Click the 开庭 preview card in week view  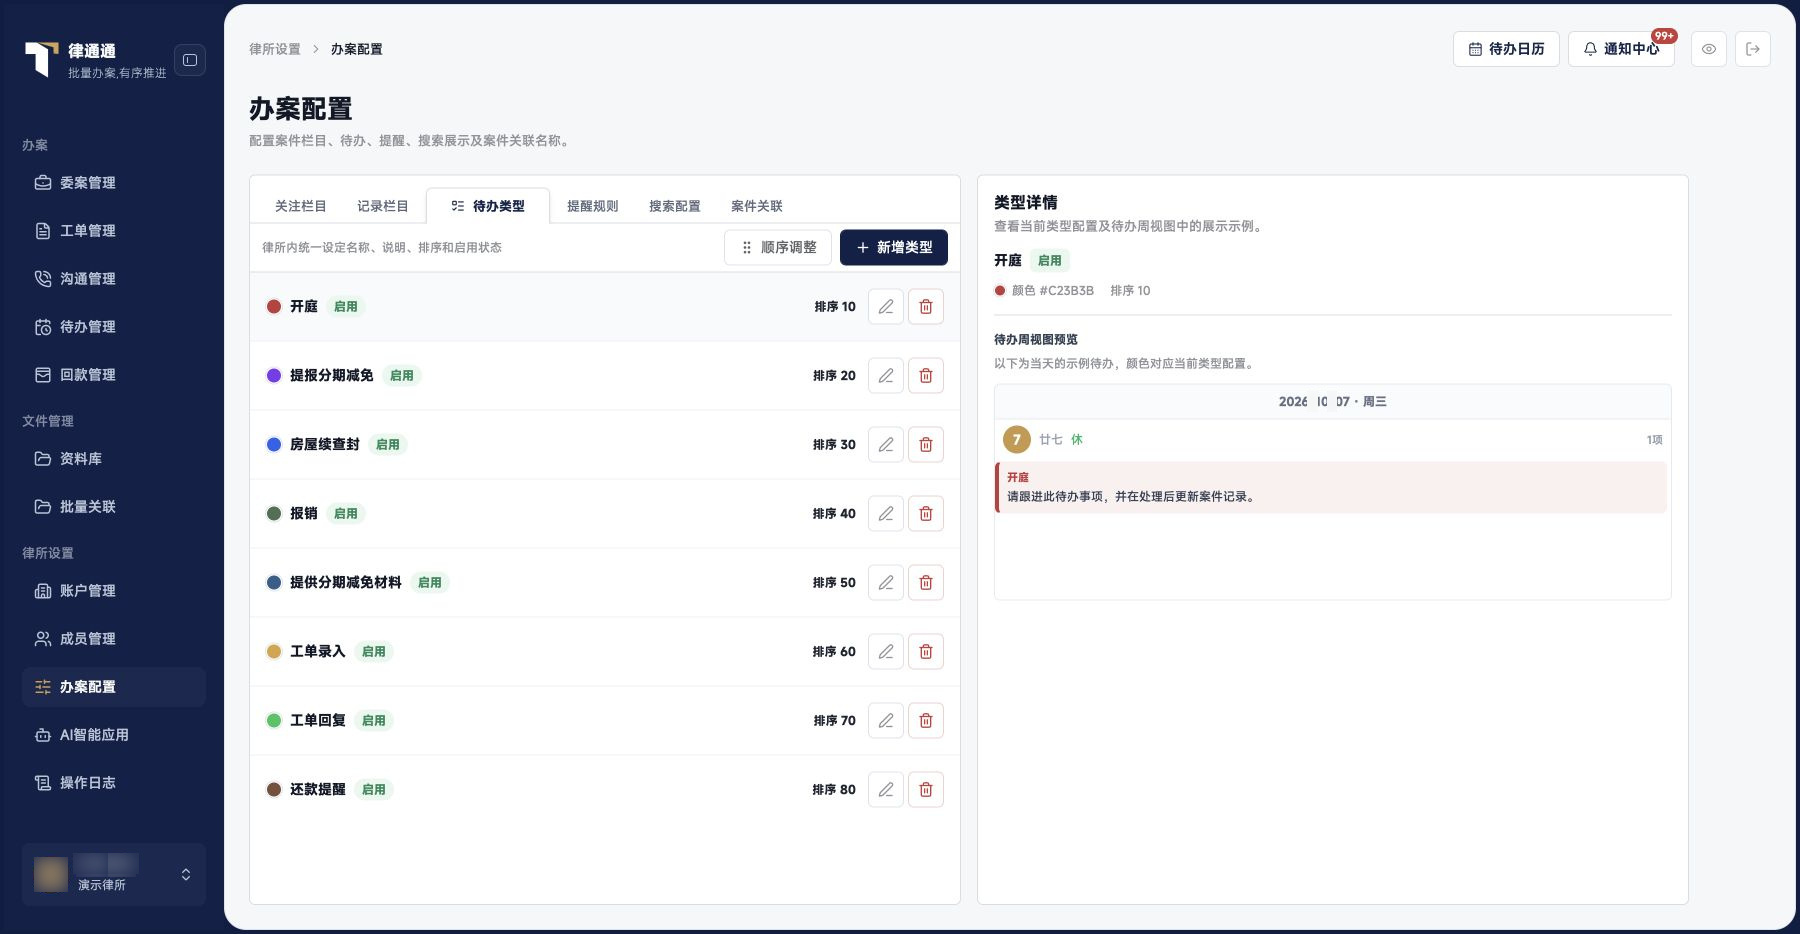(1331, 487)
